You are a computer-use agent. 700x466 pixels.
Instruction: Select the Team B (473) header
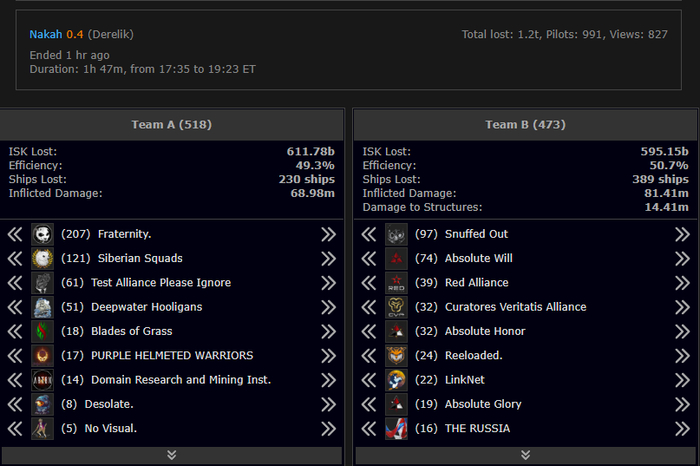tap(525, 124)
